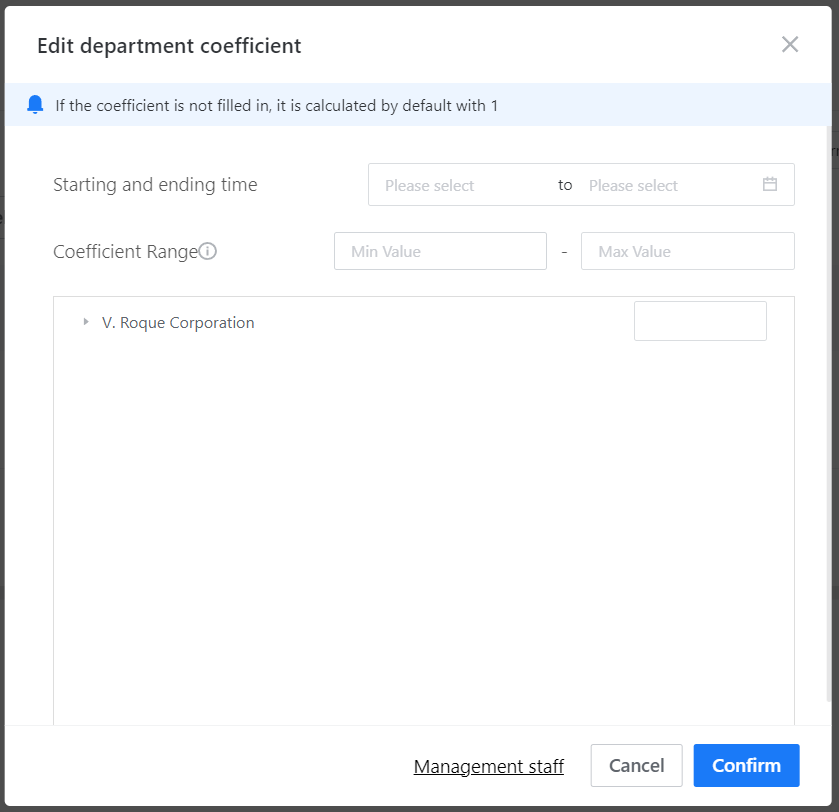
Task: Click the 'Edit department coefficient' dialog title
Action: (x=169, y=45)
